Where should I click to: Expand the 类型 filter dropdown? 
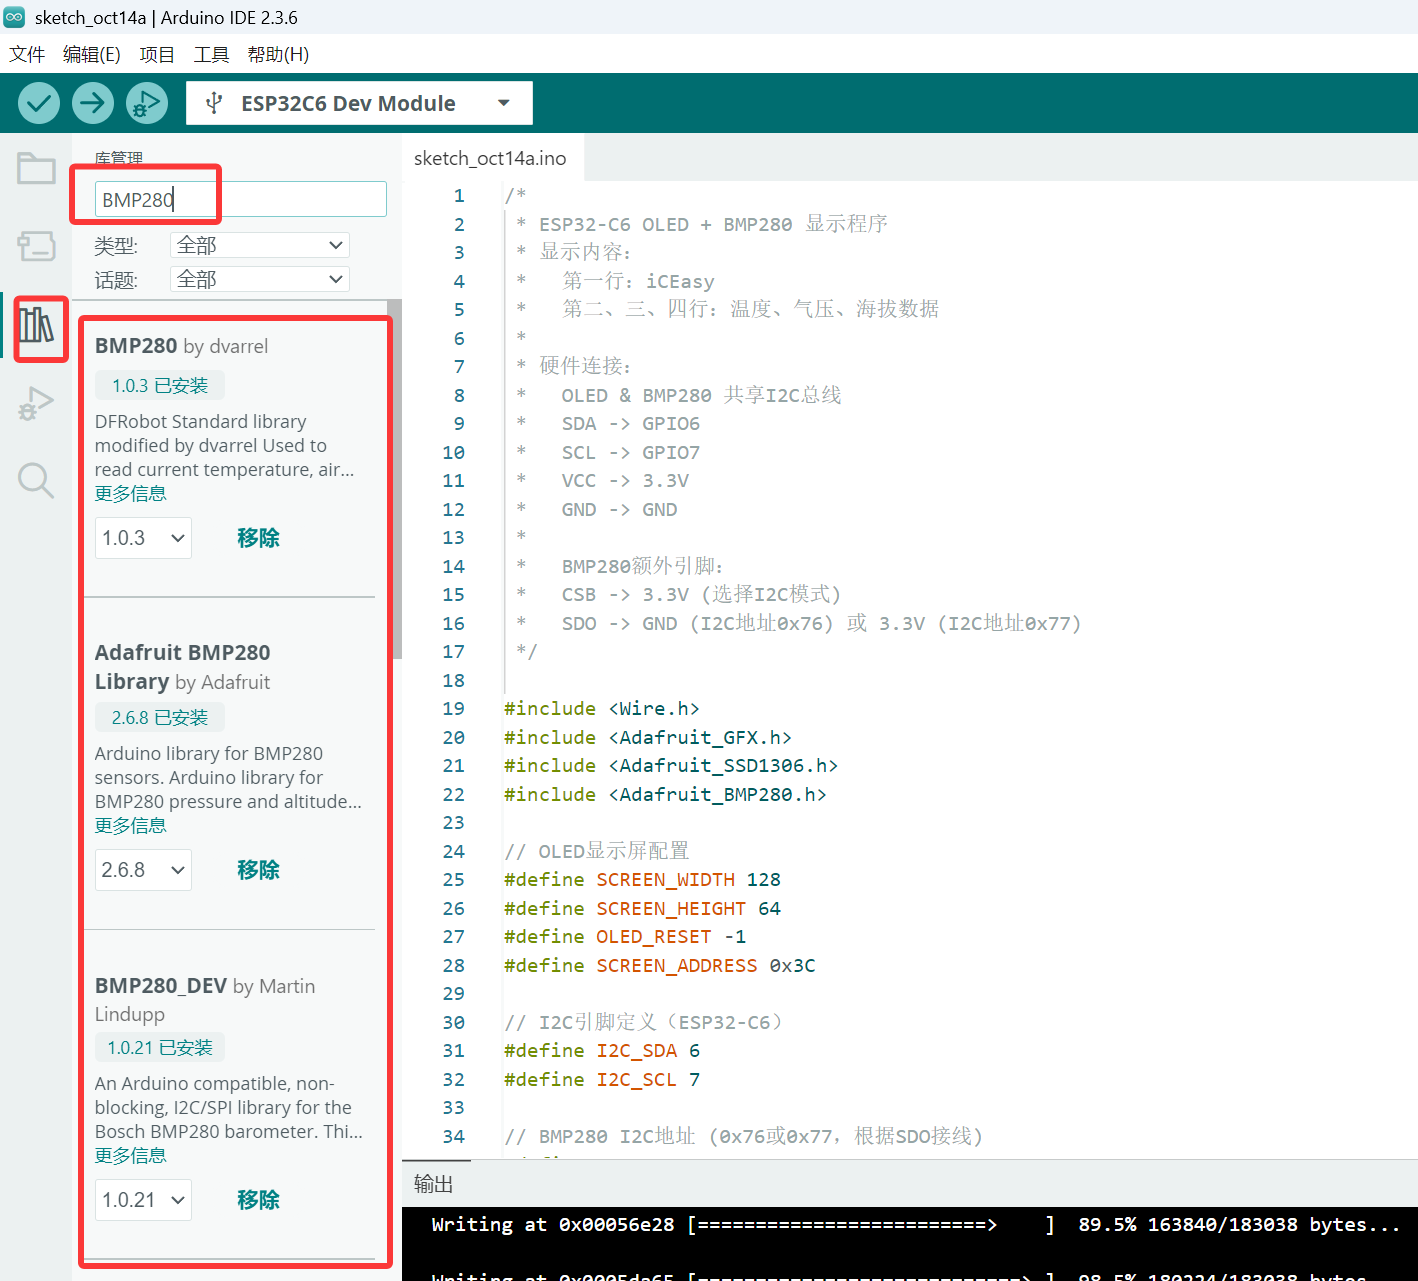(259, 245)
